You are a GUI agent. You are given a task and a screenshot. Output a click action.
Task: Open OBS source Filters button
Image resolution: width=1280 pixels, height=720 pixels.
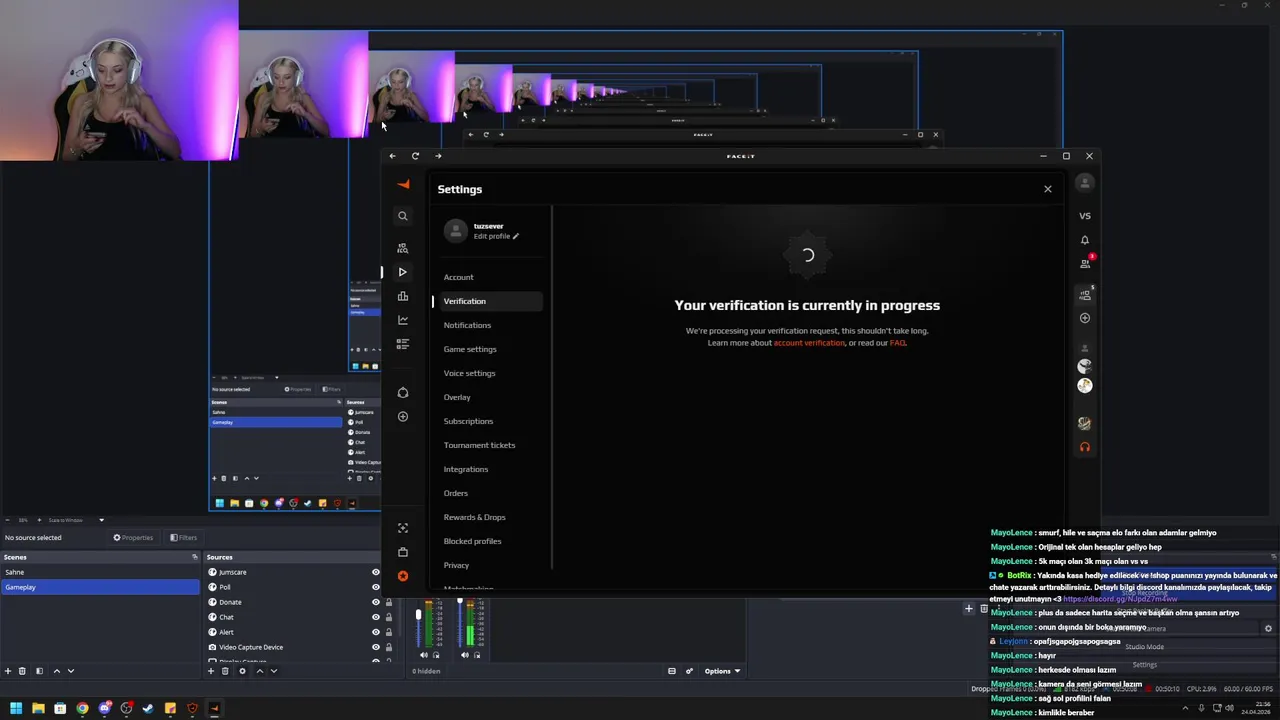pyautogui.click(x=183, y=537)
